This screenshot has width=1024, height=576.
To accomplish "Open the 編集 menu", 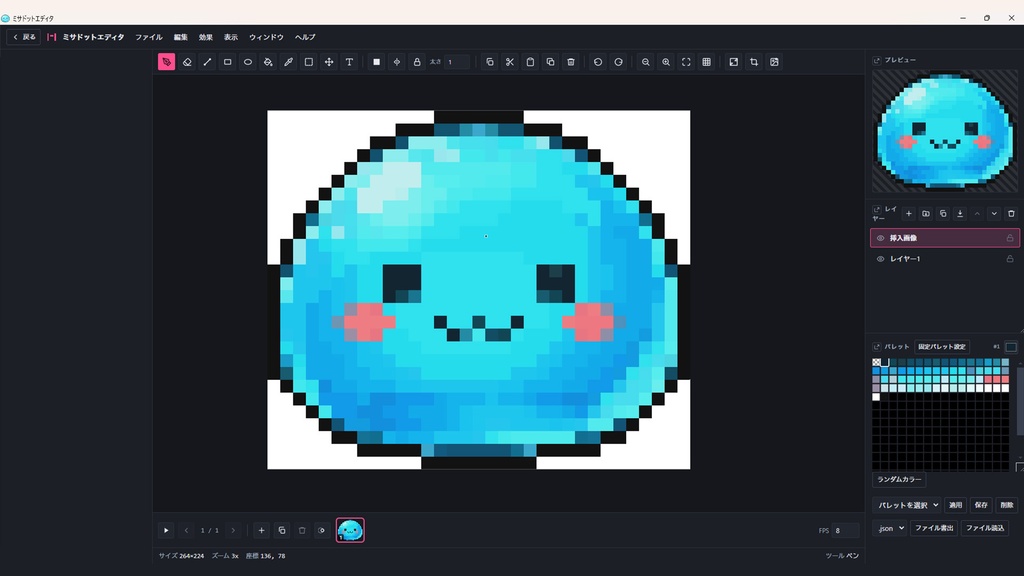I will point(181,37).
